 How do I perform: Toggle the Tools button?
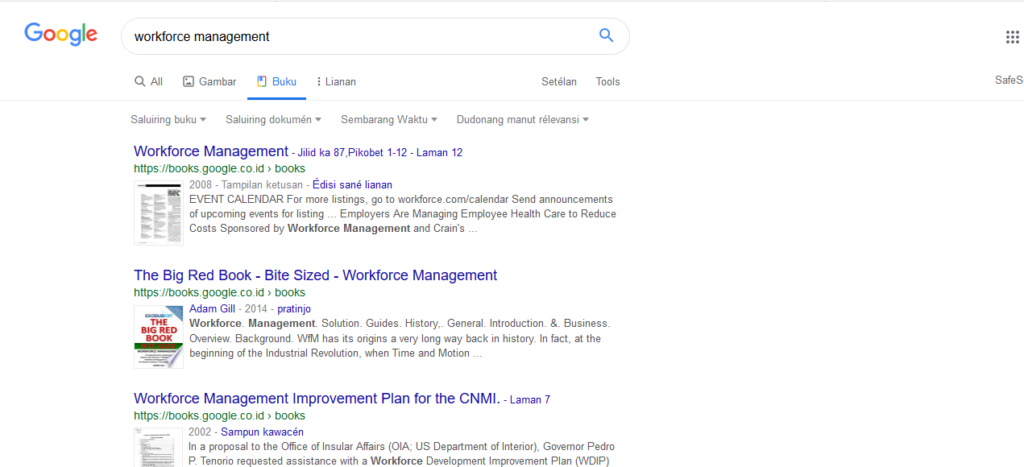click(607, 82)
